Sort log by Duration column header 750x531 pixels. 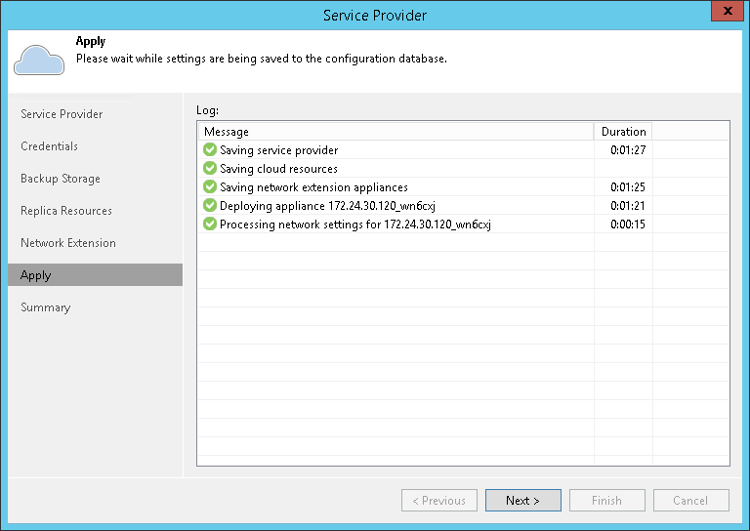coord(623,132)
